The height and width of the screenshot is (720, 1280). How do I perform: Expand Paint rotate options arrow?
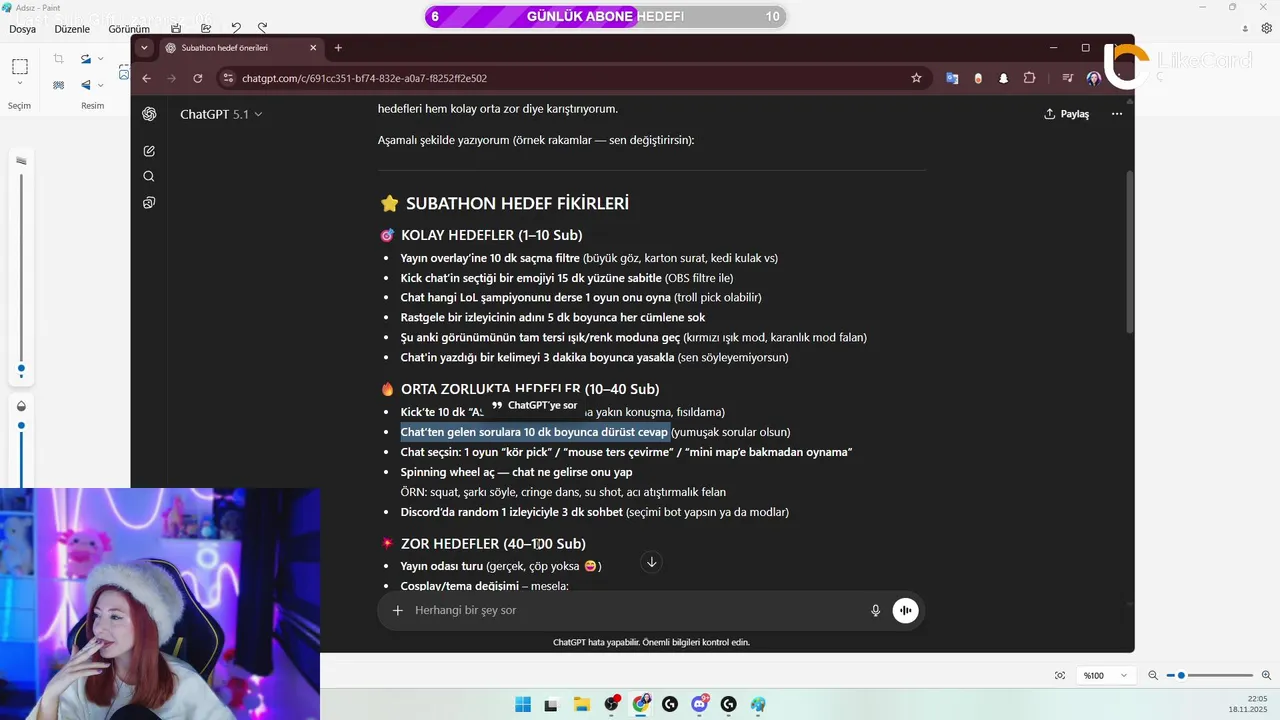pyautogui.click(x=100, y=59)
